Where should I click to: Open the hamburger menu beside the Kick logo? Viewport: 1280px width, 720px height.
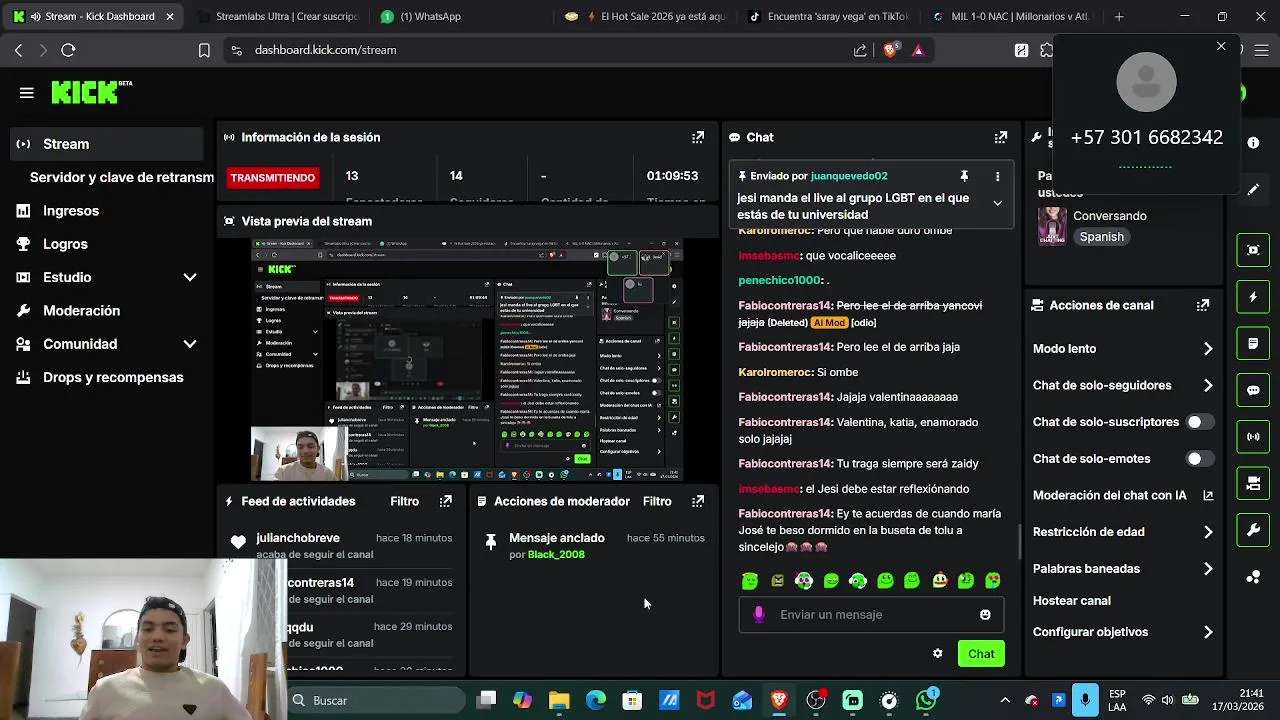[27, 93]
